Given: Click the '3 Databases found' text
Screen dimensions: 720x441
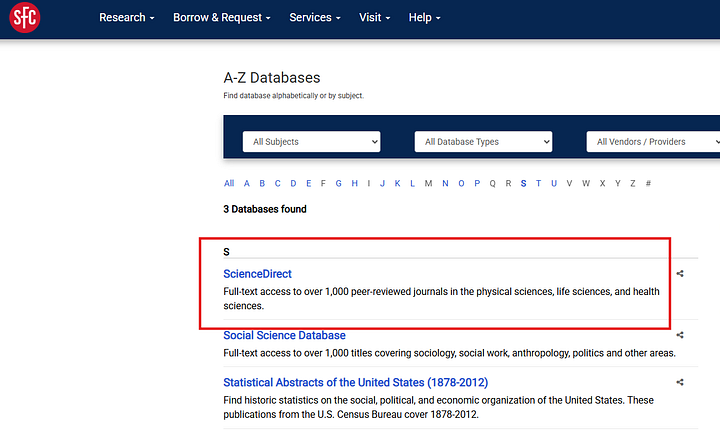Looking at the screenshot, I should pyautogui.click(x=265, y=209).
